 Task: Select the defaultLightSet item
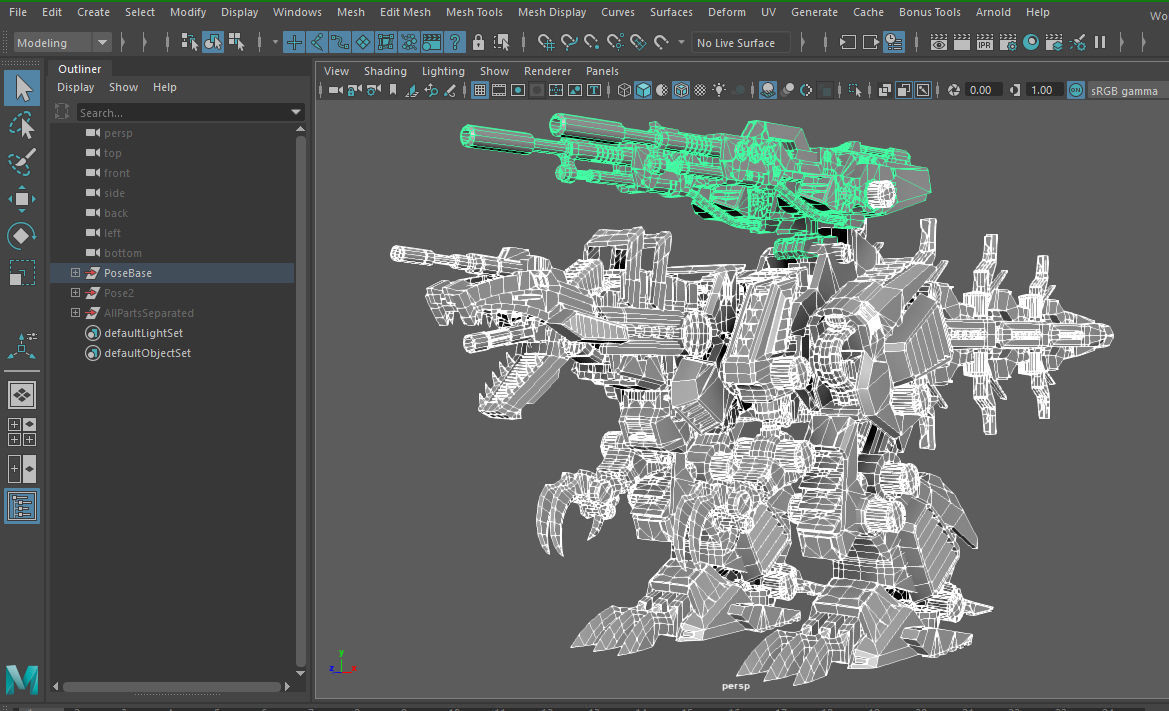coord(143,333)
